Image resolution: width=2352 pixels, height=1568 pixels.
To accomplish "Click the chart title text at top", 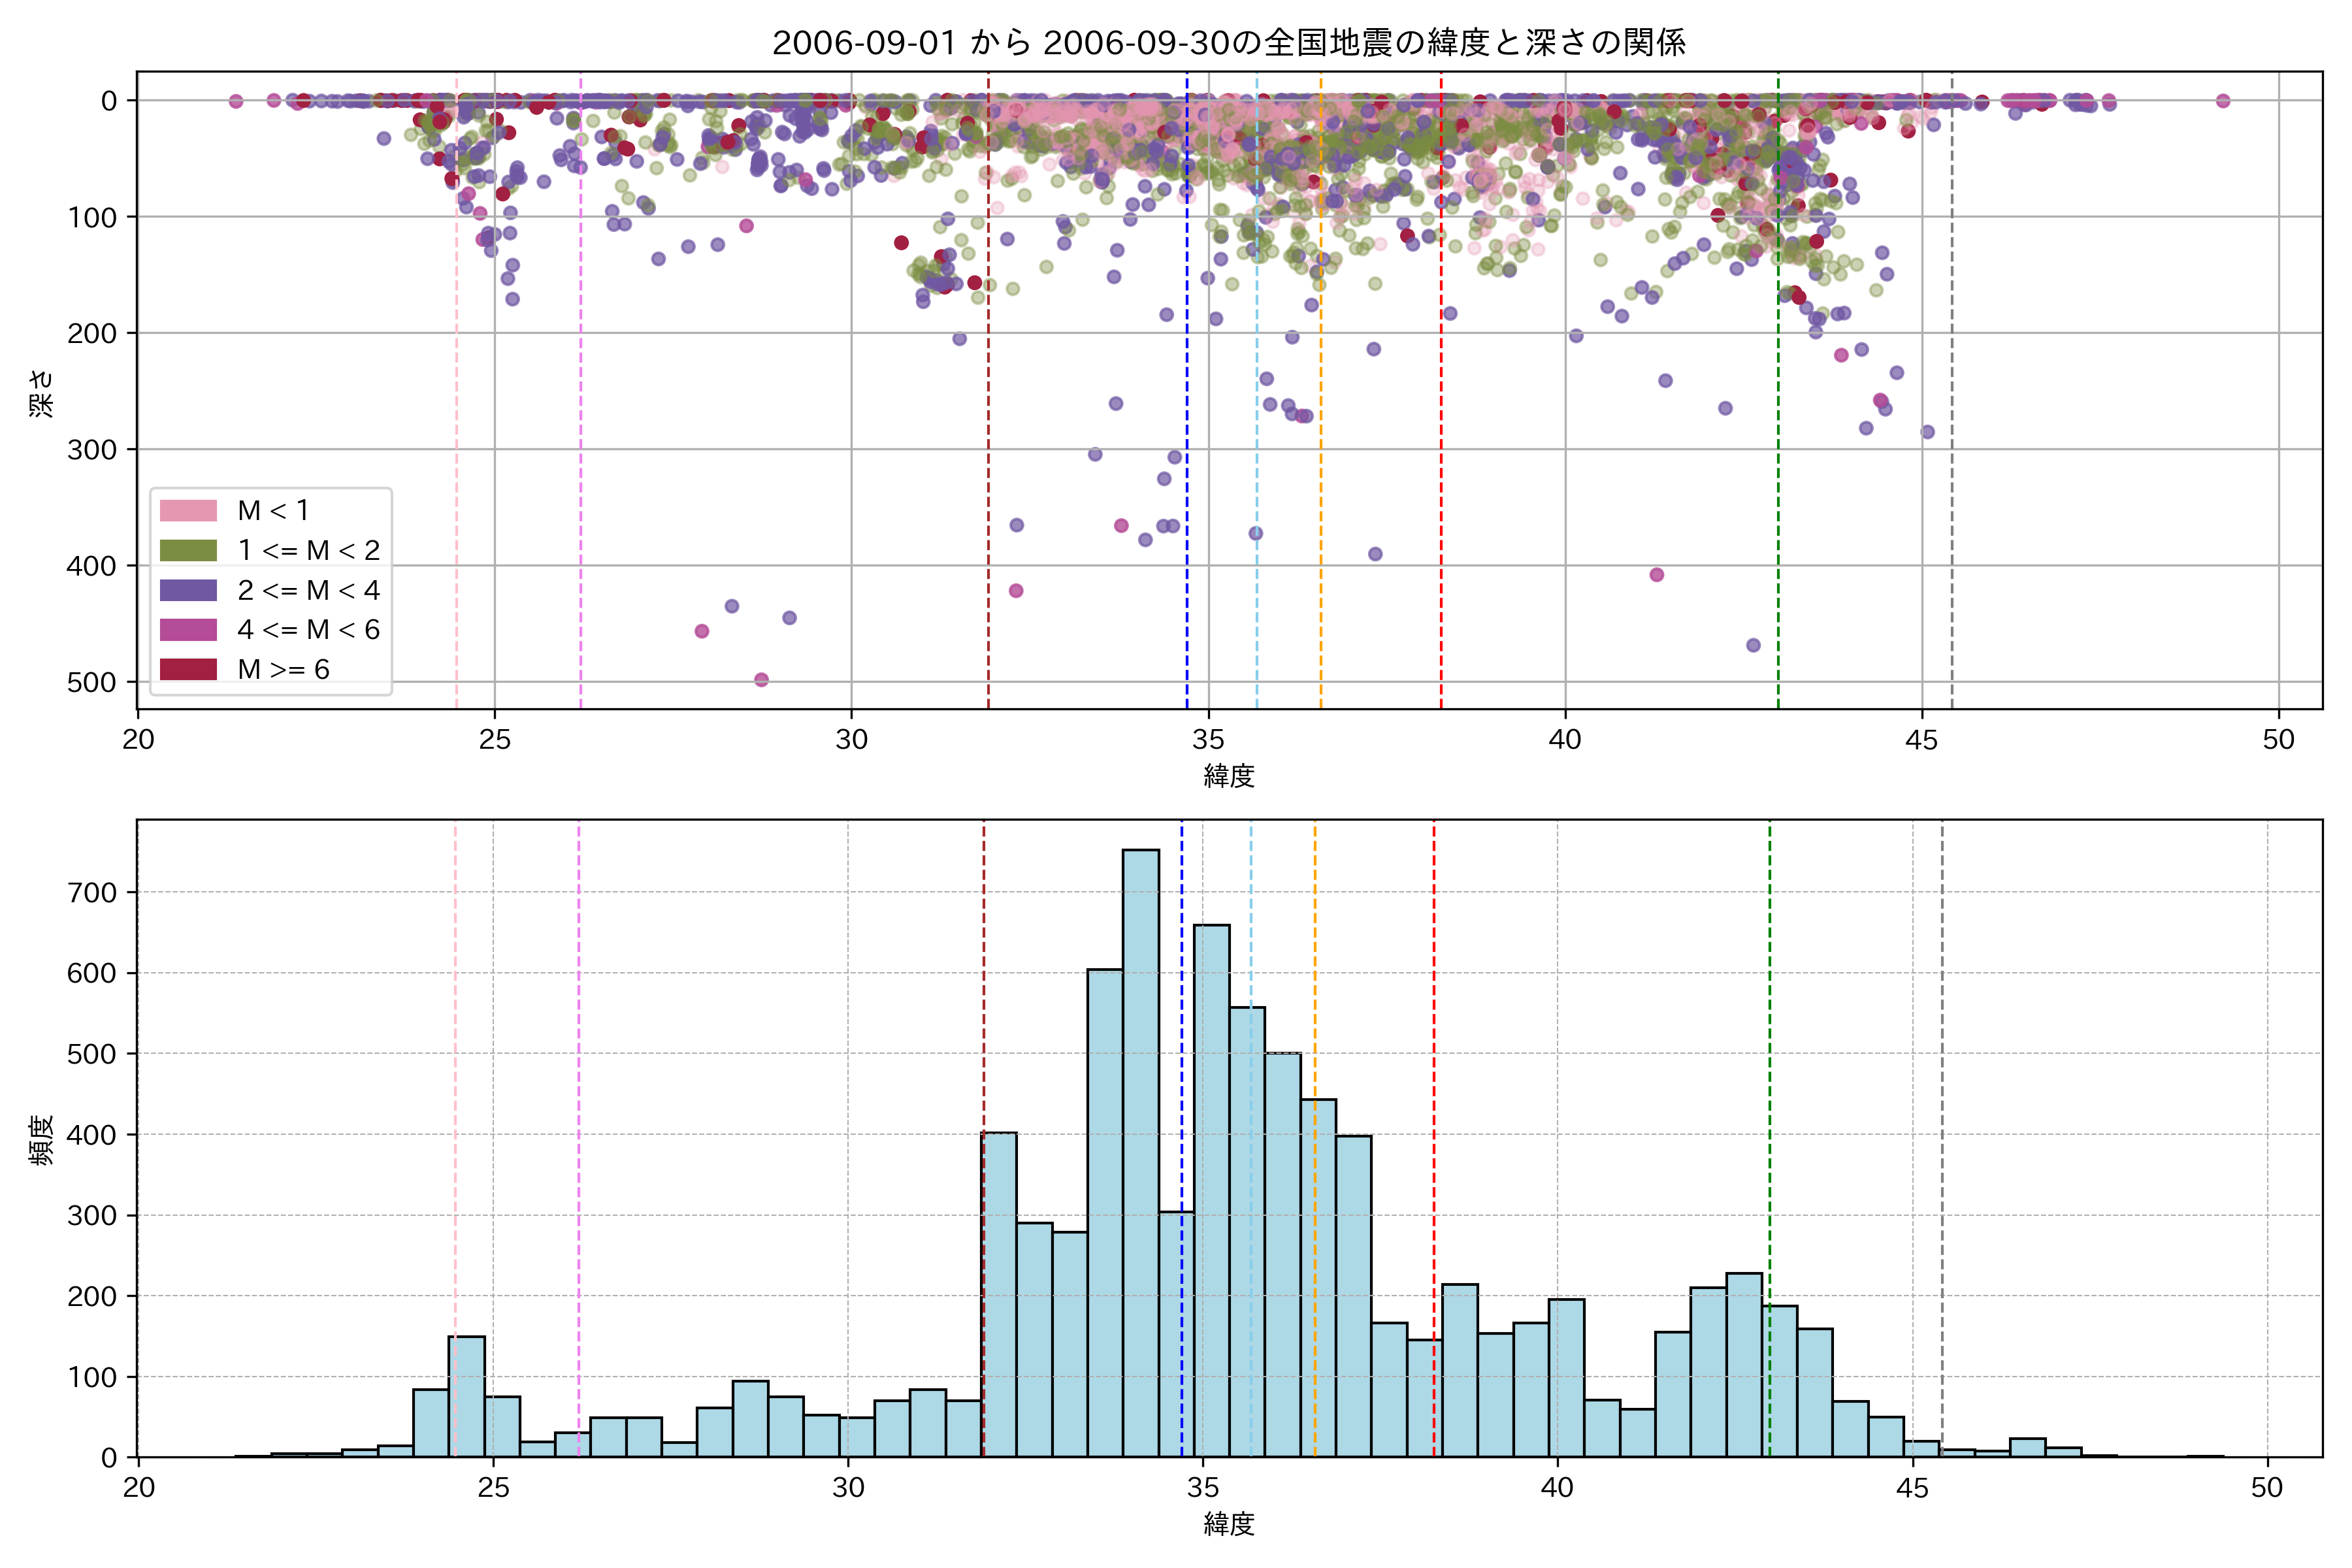I will (1228, 43).
